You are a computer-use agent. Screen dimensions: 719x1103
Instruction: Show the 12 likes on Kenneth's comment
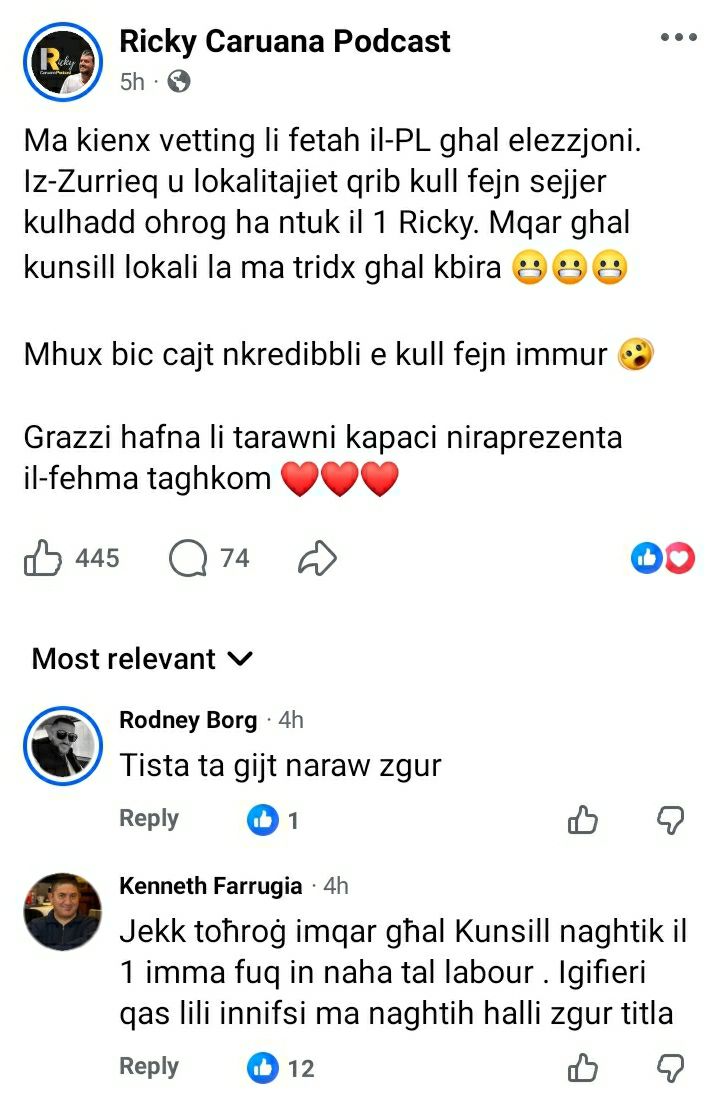click(281, 1068)
